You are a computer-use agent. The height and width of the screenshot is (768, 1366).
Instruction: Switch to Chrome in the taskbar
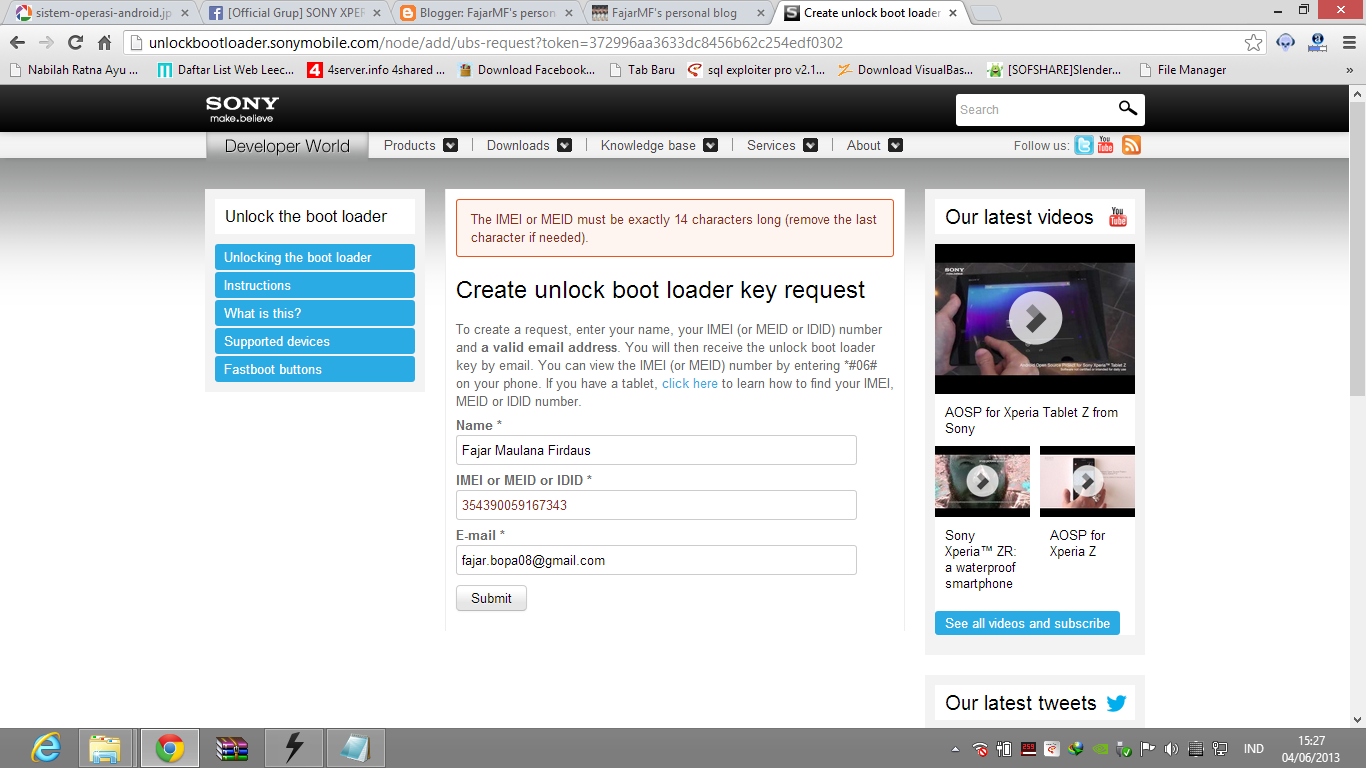pyautogui.click(x=169, y=748)
